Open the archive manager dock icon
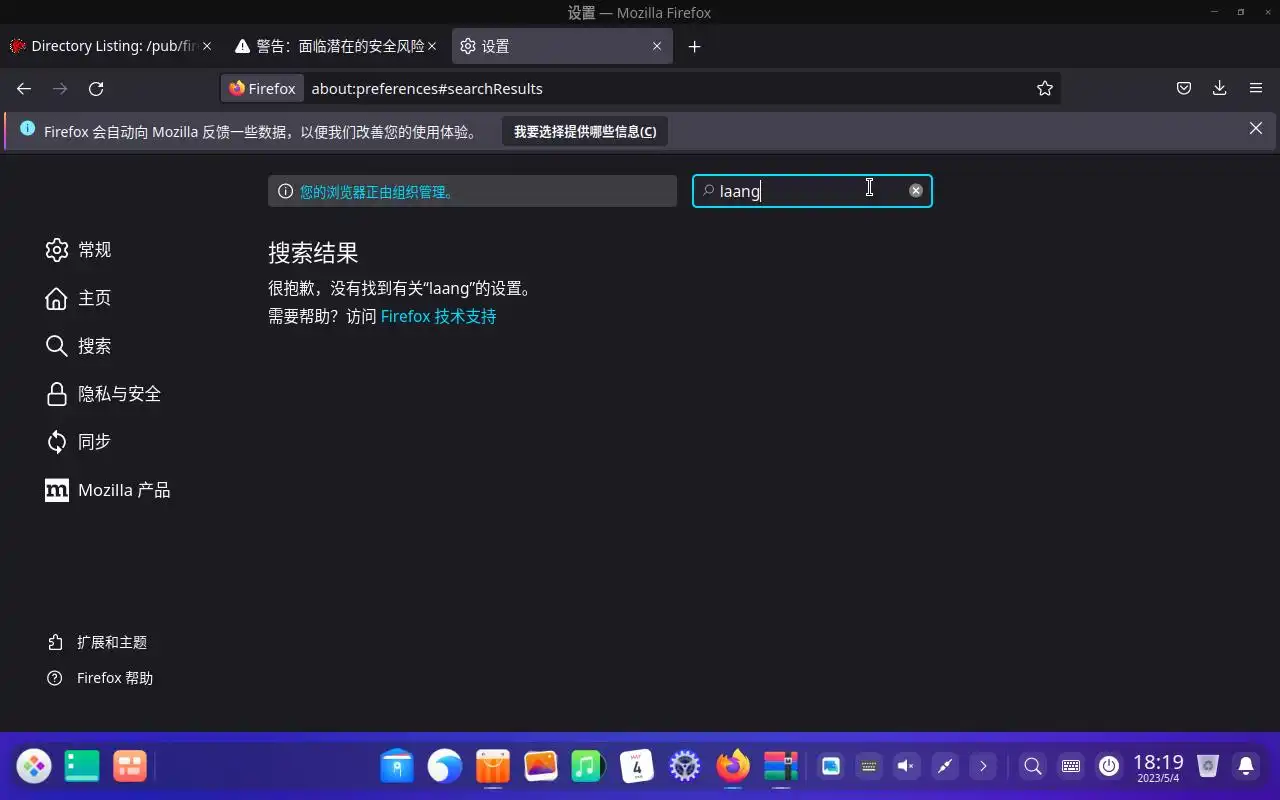Viewport: 1280px width, 800px height. pyautogui.click(x=781, y=766)
